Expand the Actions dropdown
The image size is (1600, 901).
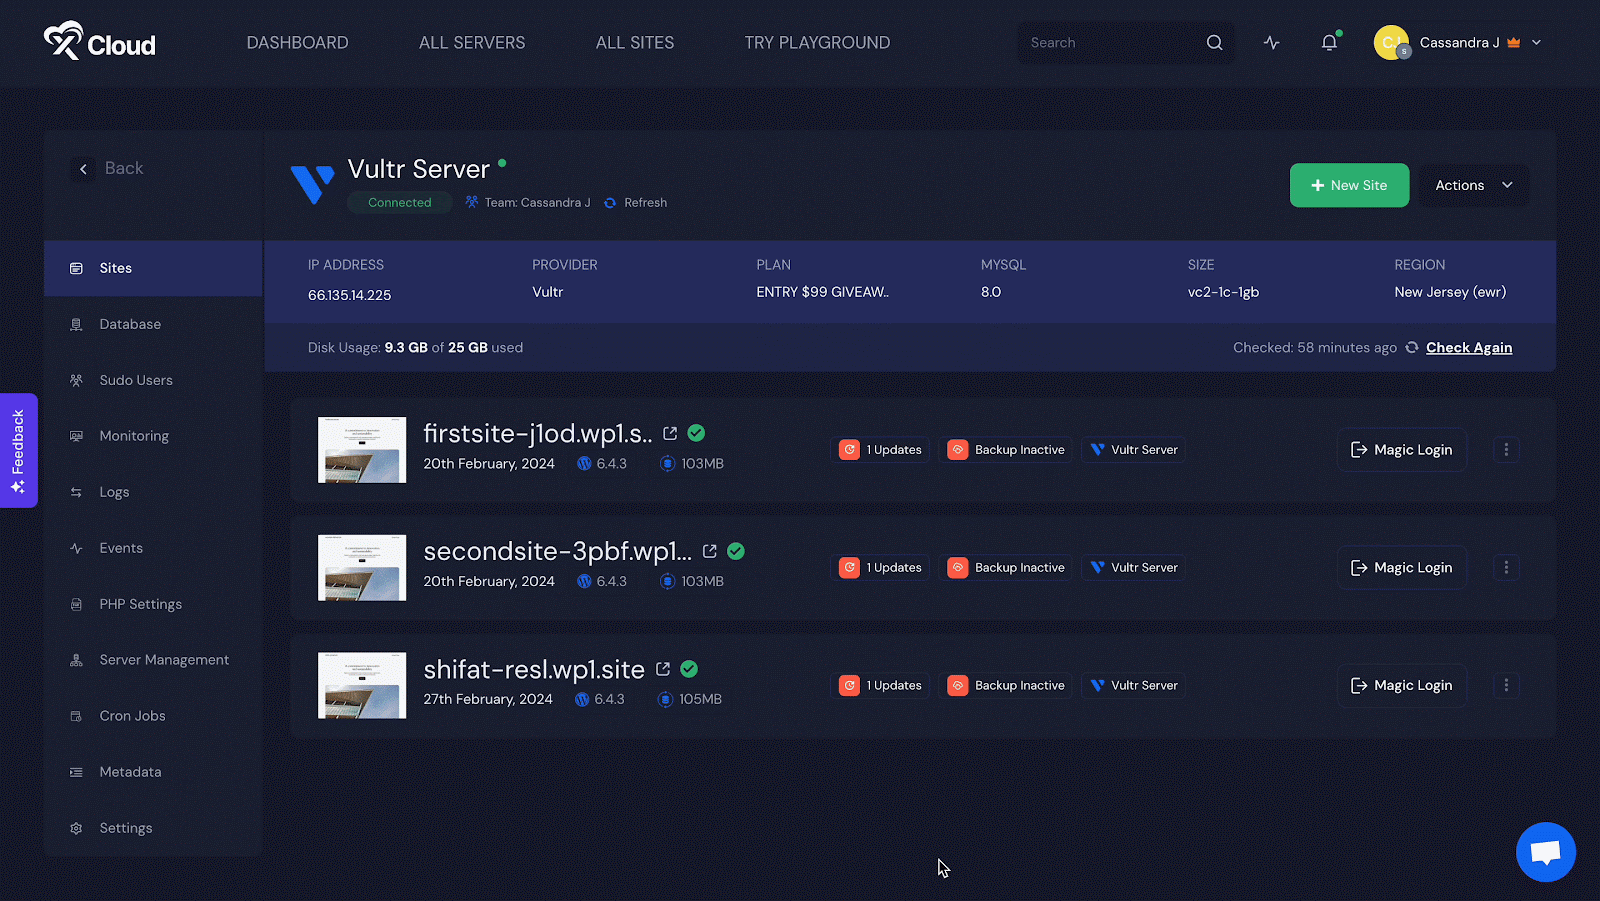(1474, 186)
